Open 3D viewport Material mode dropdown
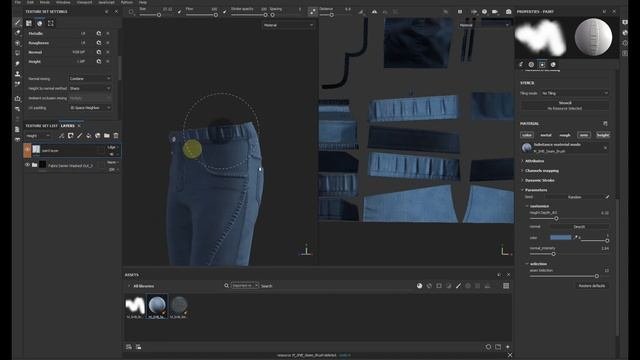 coord(288,25)
